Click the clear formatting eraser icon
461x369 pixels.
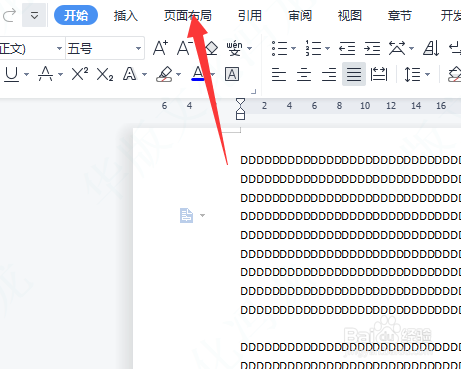[211, 48]
